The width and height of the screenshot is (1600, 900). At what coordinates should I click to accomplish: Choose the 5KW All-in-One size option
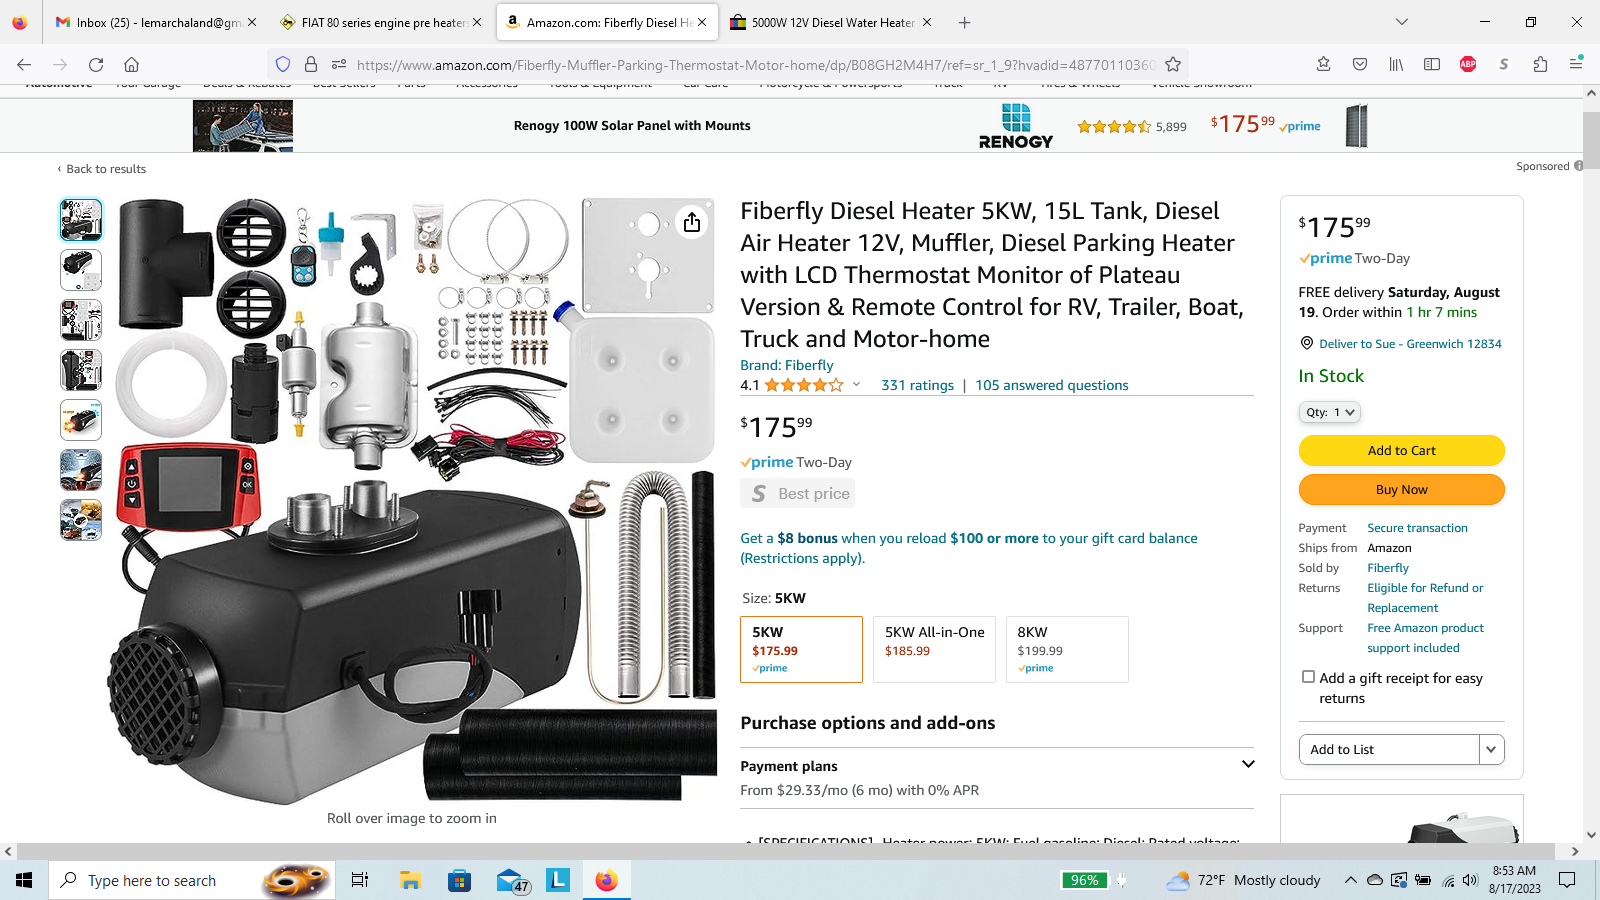pyautogui.click(x=934, y=649)
